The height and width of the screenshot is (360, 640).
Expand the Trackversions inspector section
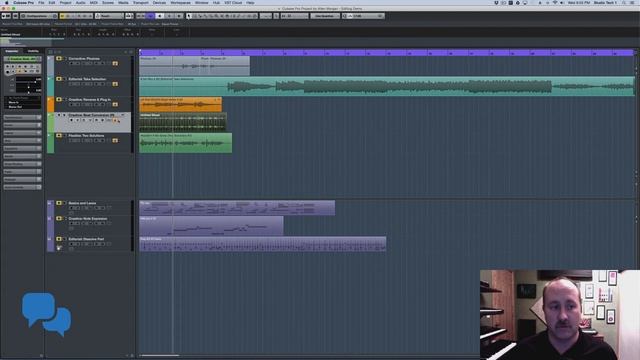click(22, 118)
